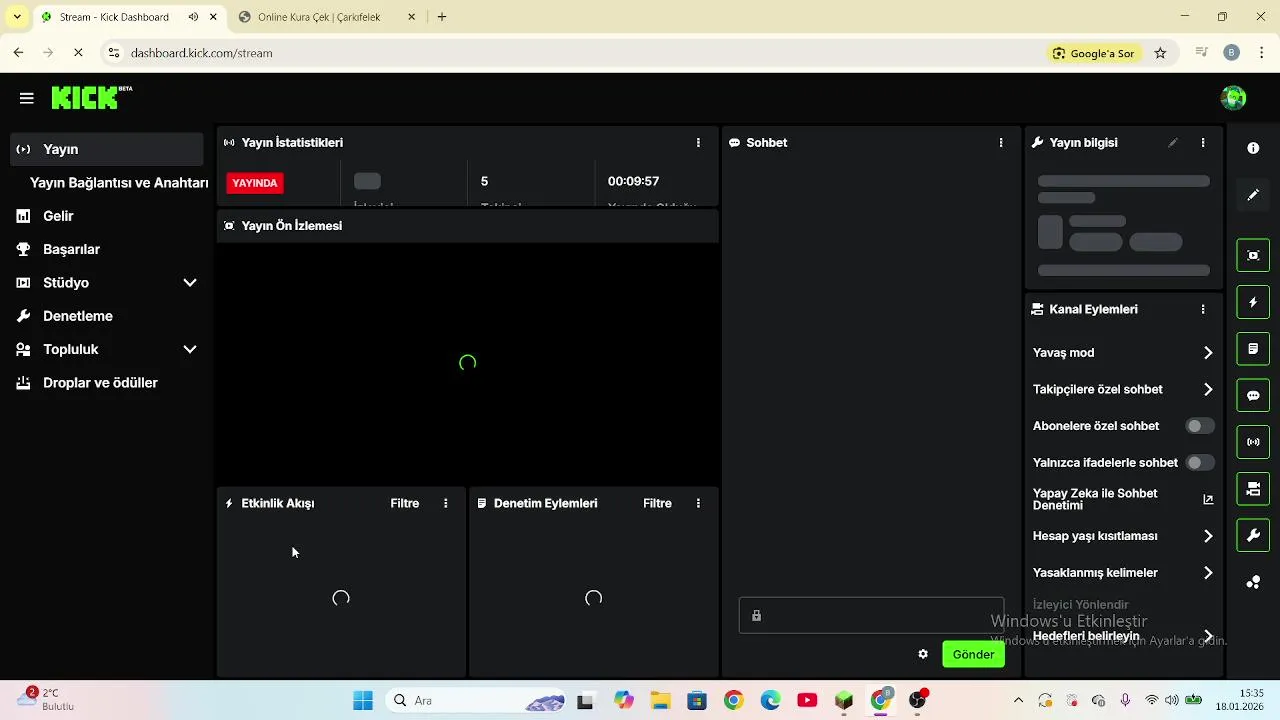Click the pencil edit icon in right sidebar
The image size is (1280, 720).
pos(1253,195)
